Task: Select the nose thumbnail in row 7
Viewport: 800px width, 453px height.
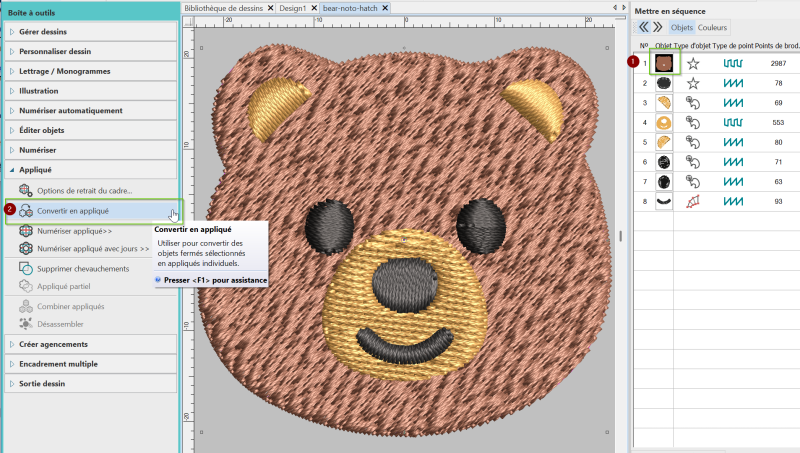Action: click(x=664, y=182)
